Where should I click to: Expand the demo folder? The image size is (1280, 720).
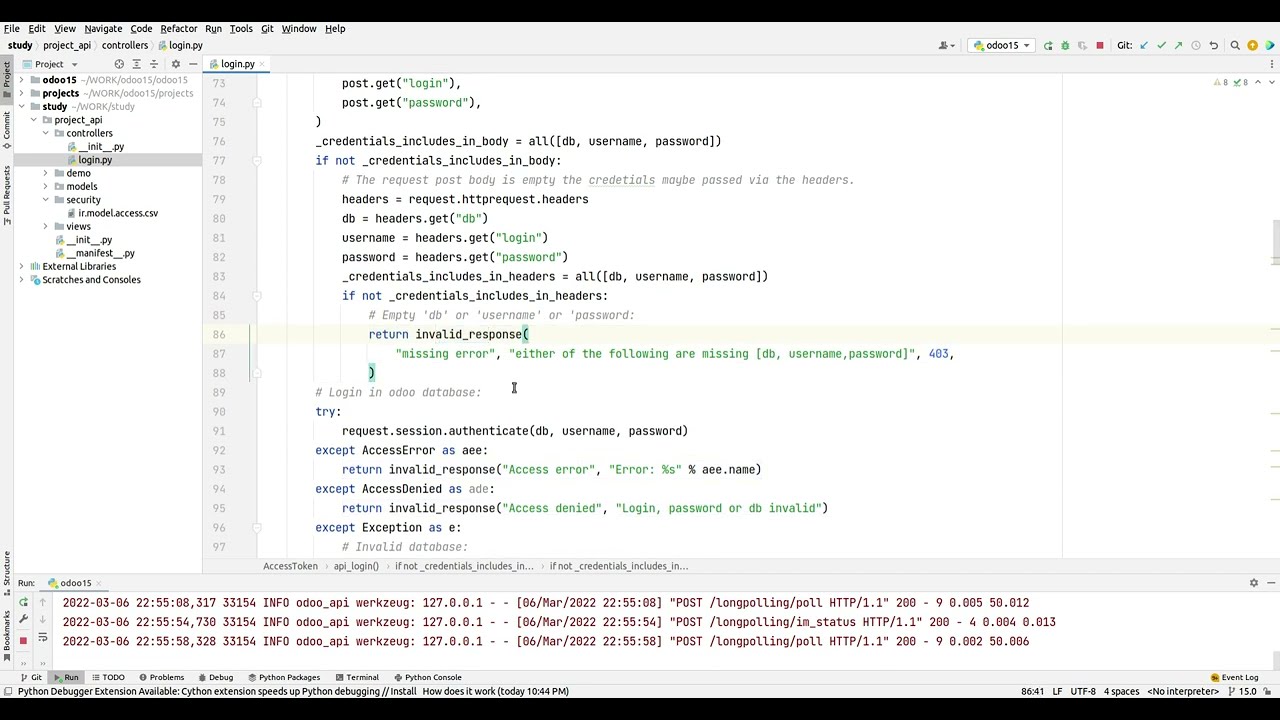tap(45, 173)
